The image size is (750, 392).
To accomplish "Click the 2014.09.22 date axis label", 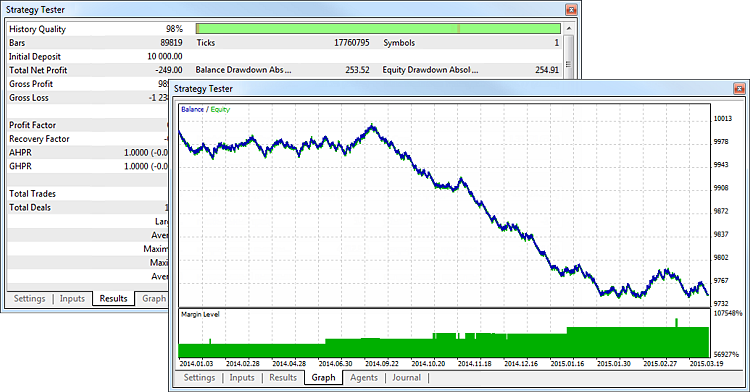I will tap(381, 364).
